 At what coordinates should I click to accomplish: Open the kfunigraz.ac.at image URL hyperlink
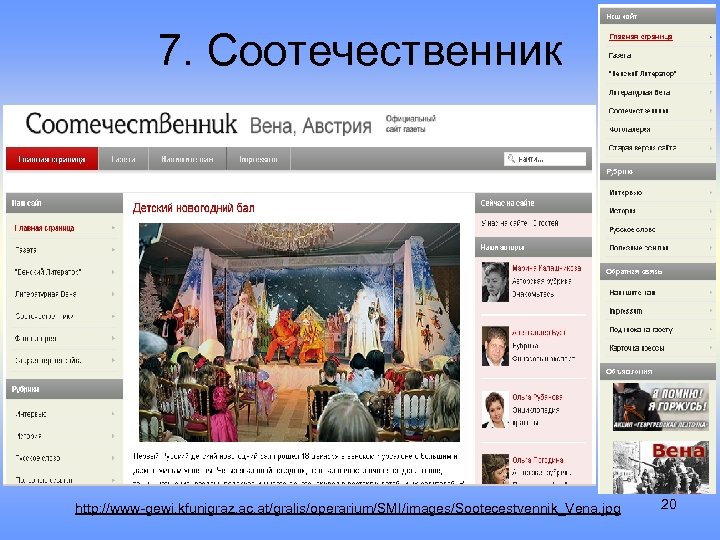click(348, 508)
